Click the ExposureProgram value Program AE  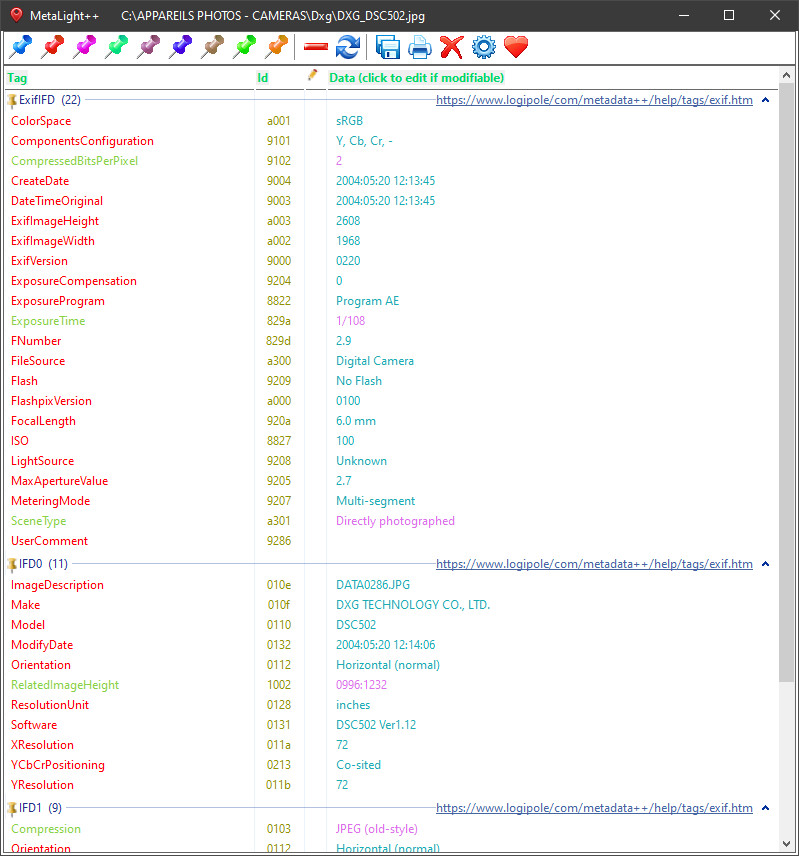[367, 301]
